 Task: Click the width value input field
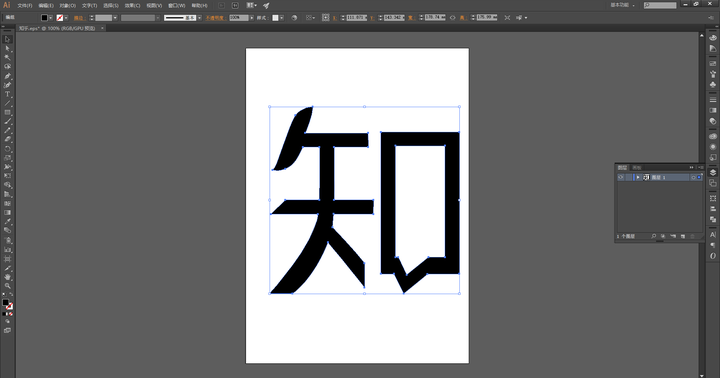pyautogui.click(x=435, y=17)
